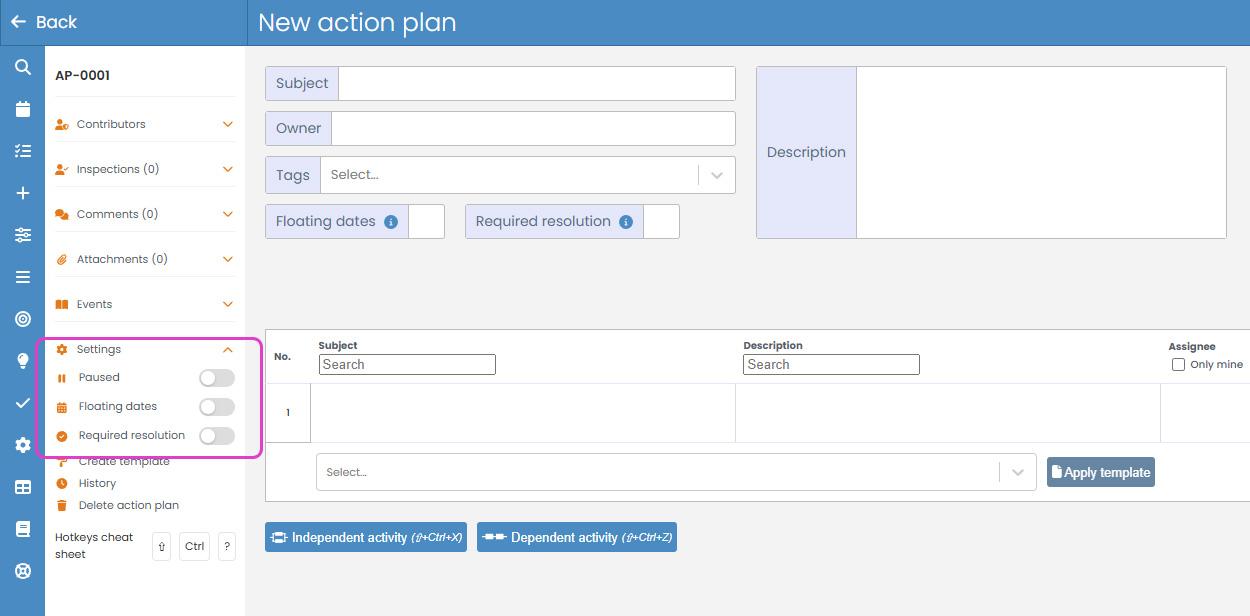The width and height of the screenshot is (1250, 616).
Task: Collapse the Settings section chevron
Action: (228, 349)
